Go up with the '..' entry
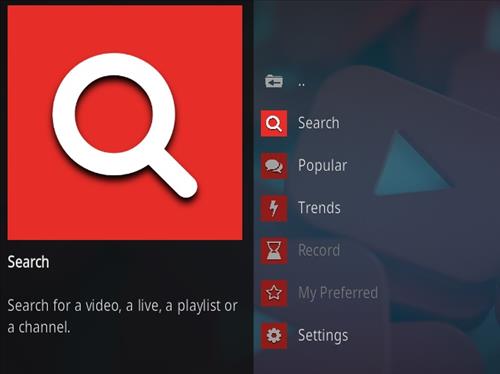This screenshot has height=374, width=500. (302, 84)
